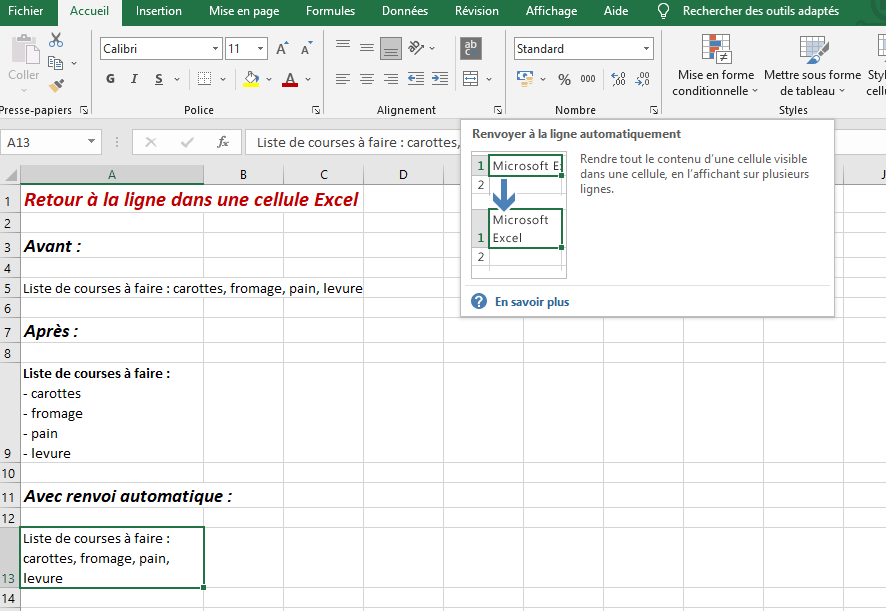Click Rechercher des outils adaptés search box
The height and width of the screenshot is (611, 886).
[x=761, y=11]
